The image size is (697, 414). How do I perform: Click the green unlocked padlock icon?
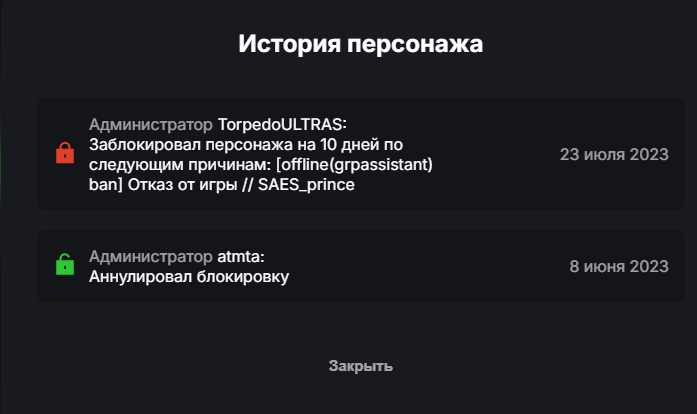point(64,266)
